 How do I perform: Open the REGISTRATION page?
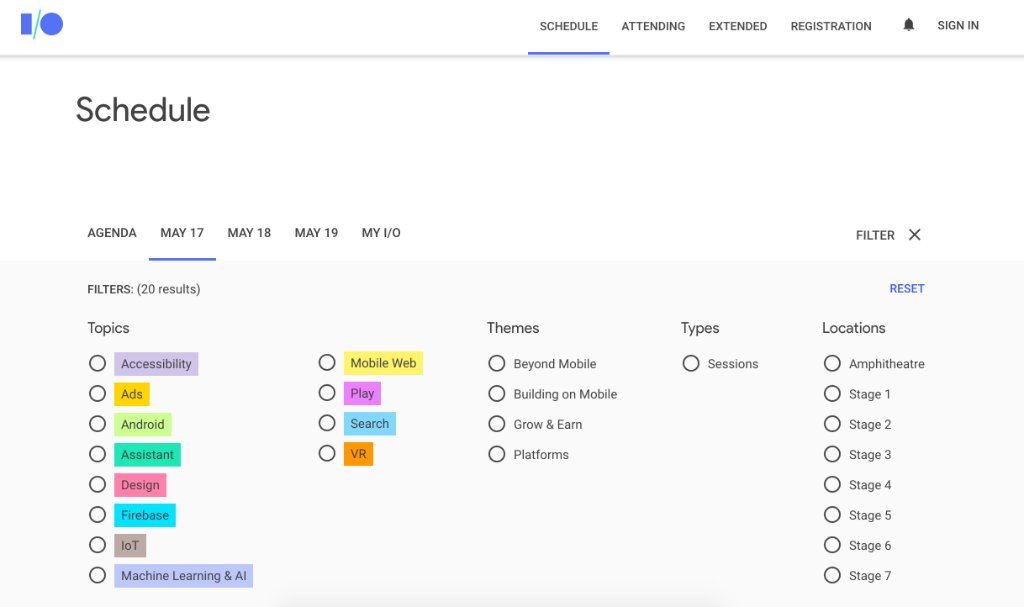(831, 26)
